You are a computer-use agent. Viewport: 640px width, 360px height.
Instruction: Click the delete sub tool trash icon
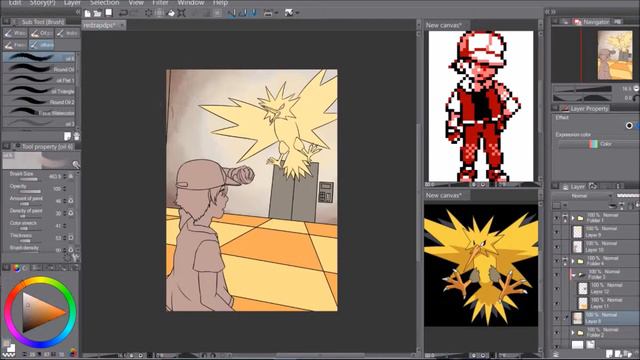tap(76, 136)
